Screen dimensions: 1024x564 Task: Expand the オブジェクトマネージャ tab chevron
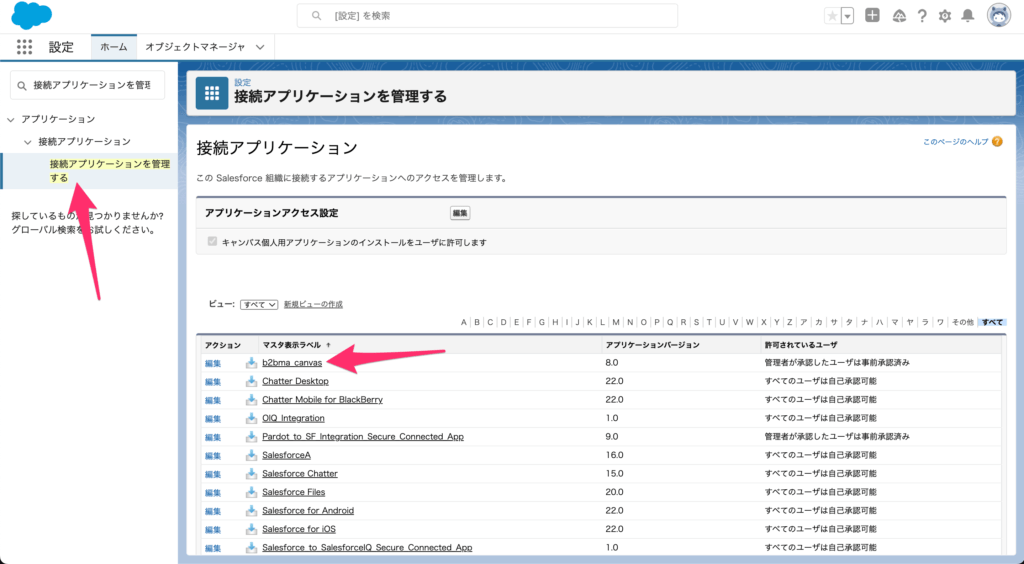point(260,47)
